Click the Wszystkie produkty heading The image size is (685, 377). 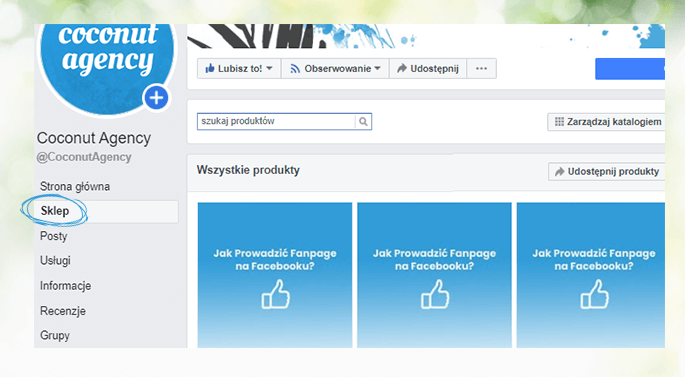point(248,170)
